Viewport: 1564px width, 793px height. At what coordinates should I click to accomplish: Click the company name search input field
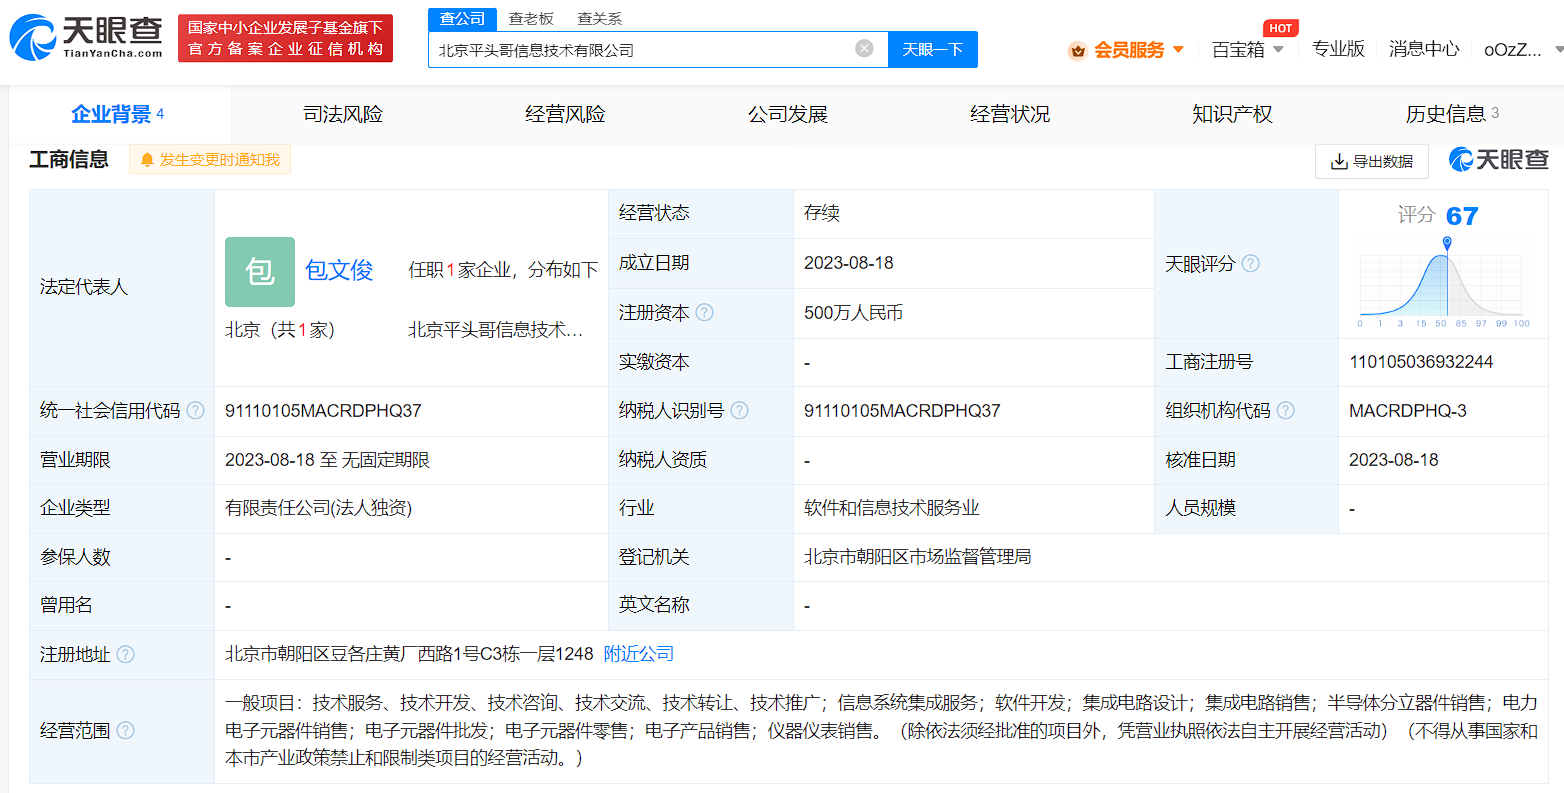[640, 50]
